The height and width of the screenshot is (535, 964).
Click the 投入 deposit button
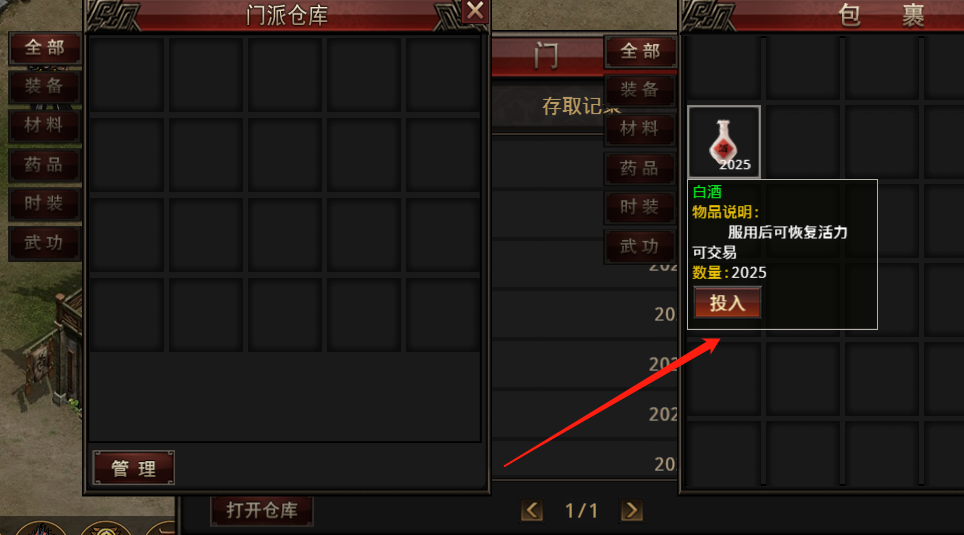click(x=727, y=303)
